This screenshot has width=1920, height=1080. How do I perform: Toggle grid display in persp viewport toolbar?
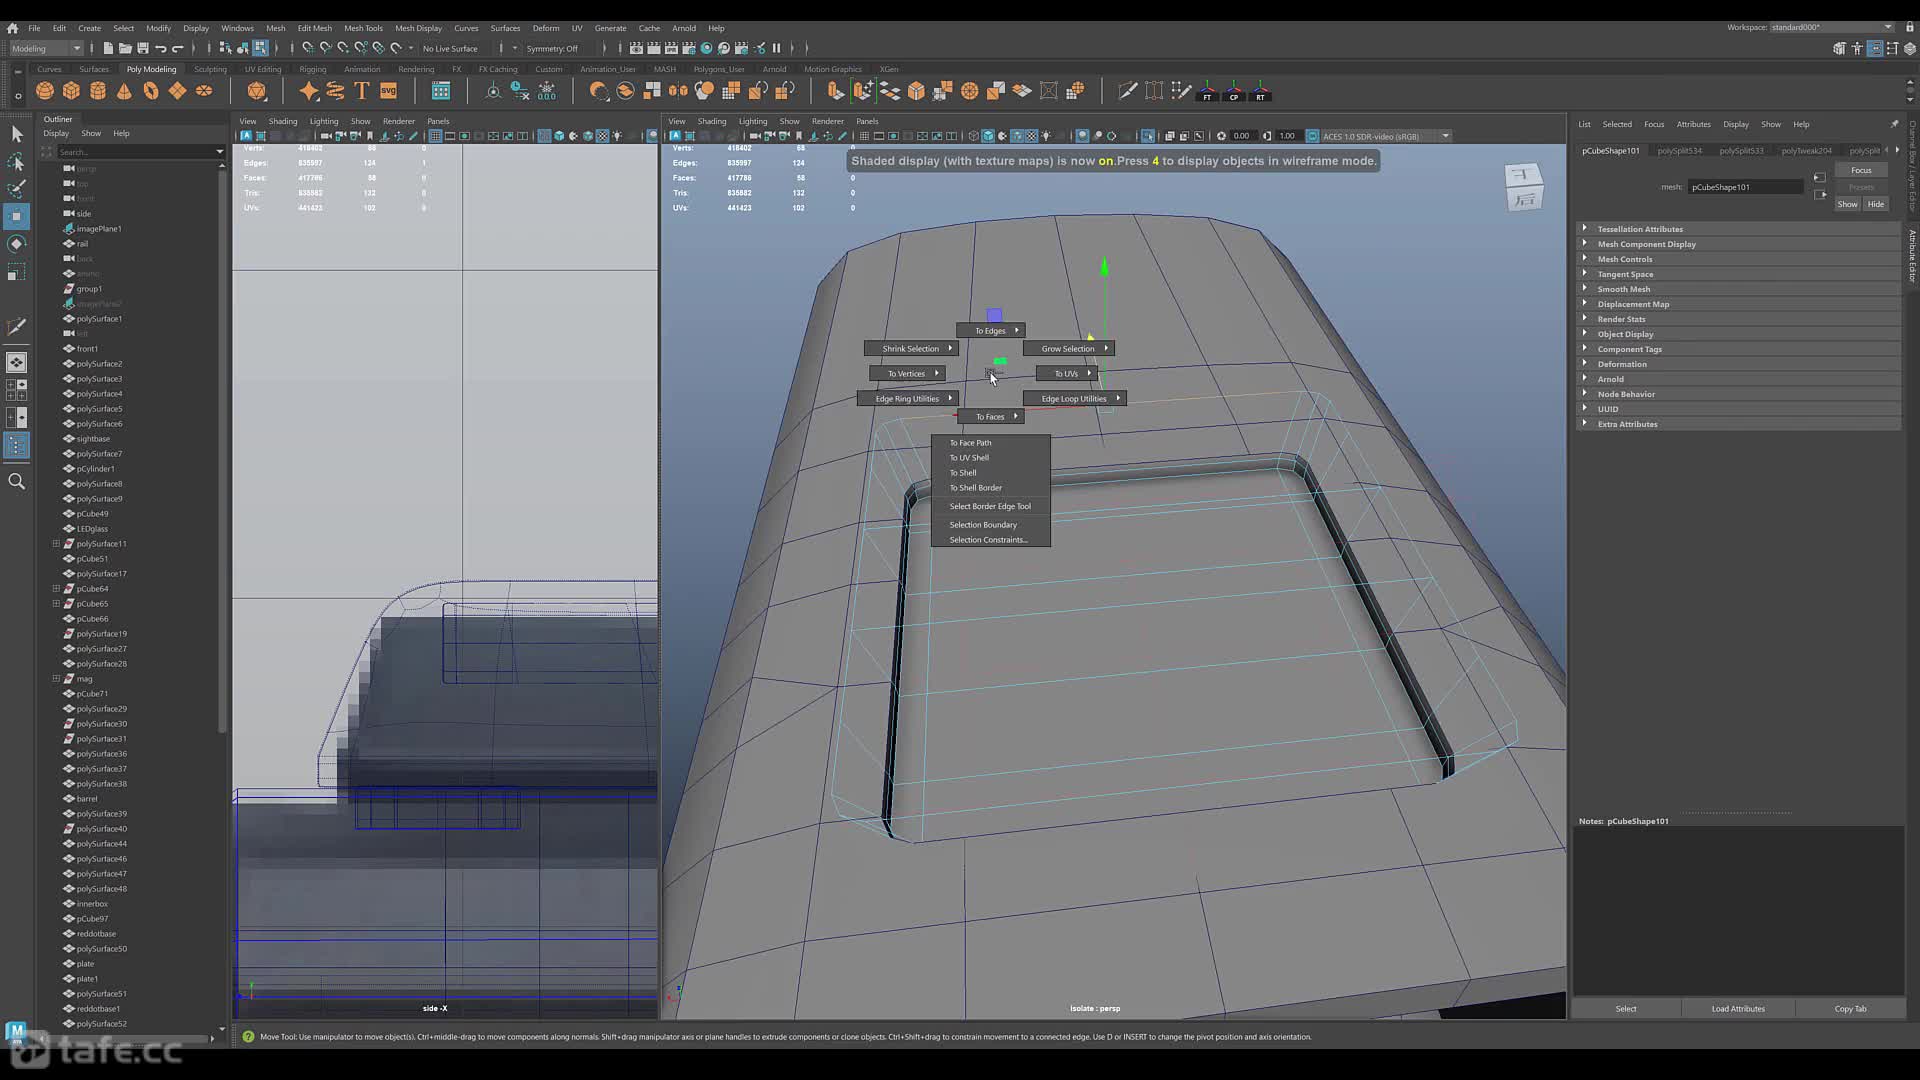[864, 136]
